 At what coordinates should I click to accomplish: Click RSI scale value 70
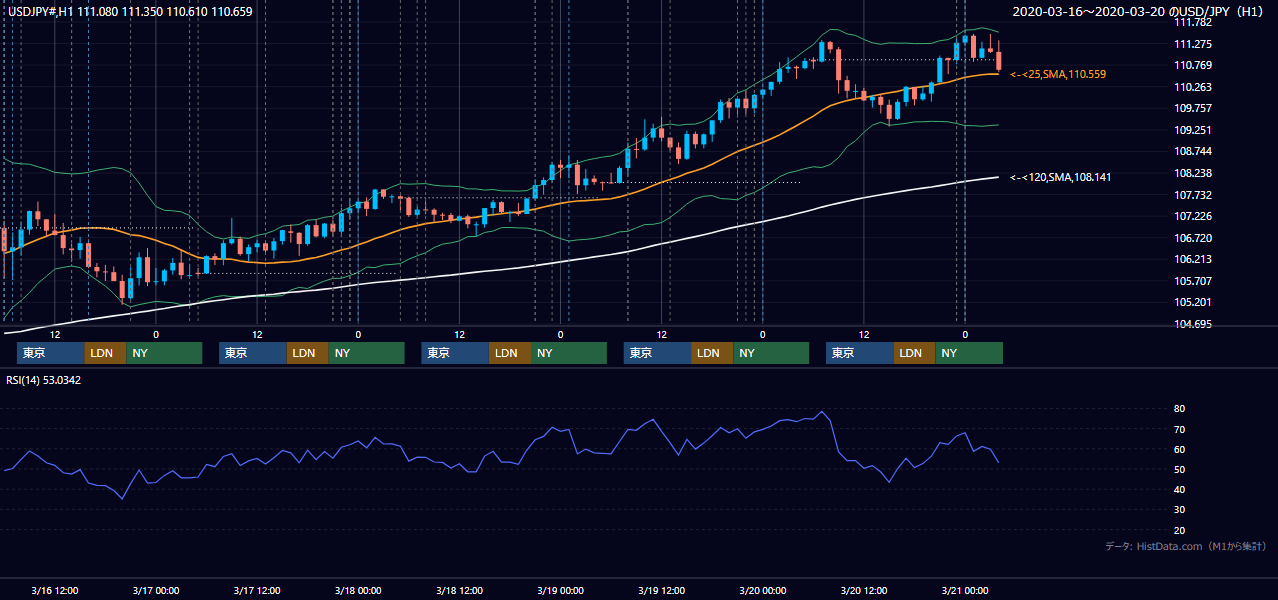(1179, 429)
